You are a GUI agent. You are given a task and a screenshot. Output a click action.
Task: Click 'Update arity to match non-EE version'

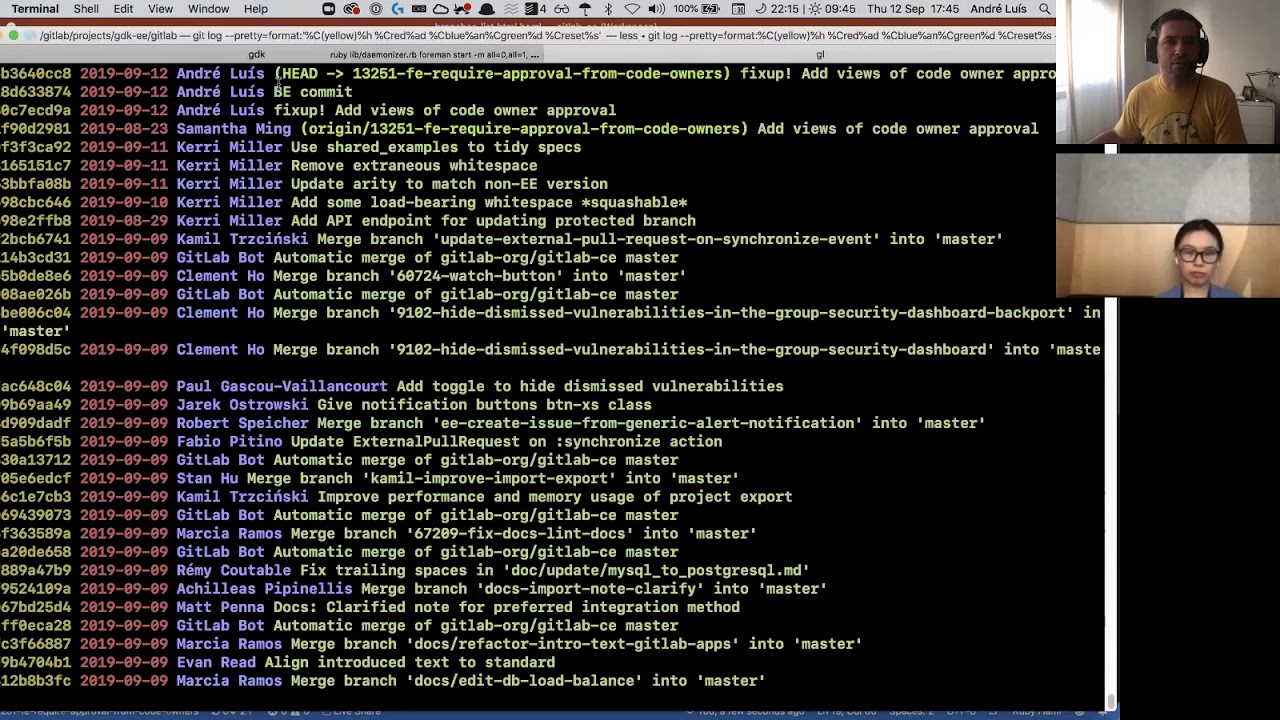click(449, 184)
